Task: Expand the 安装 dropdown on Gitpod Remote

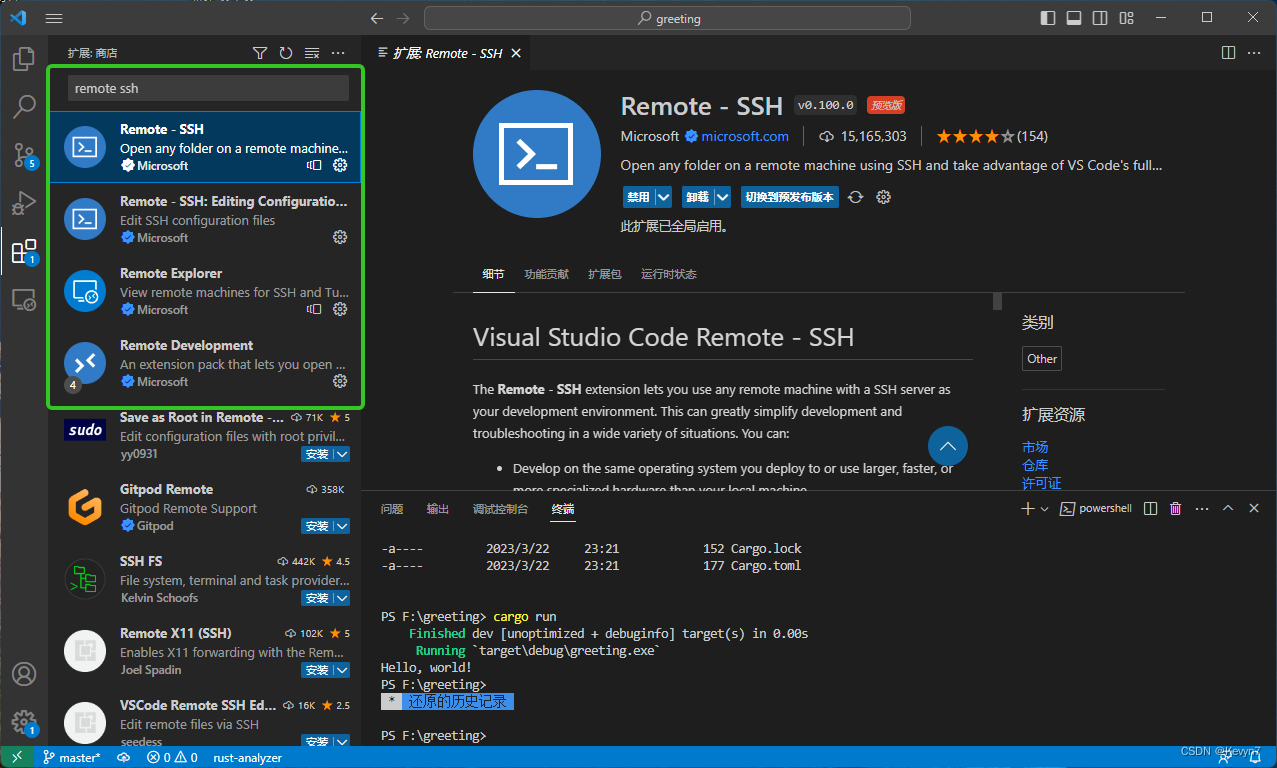Action: point(340,525)
